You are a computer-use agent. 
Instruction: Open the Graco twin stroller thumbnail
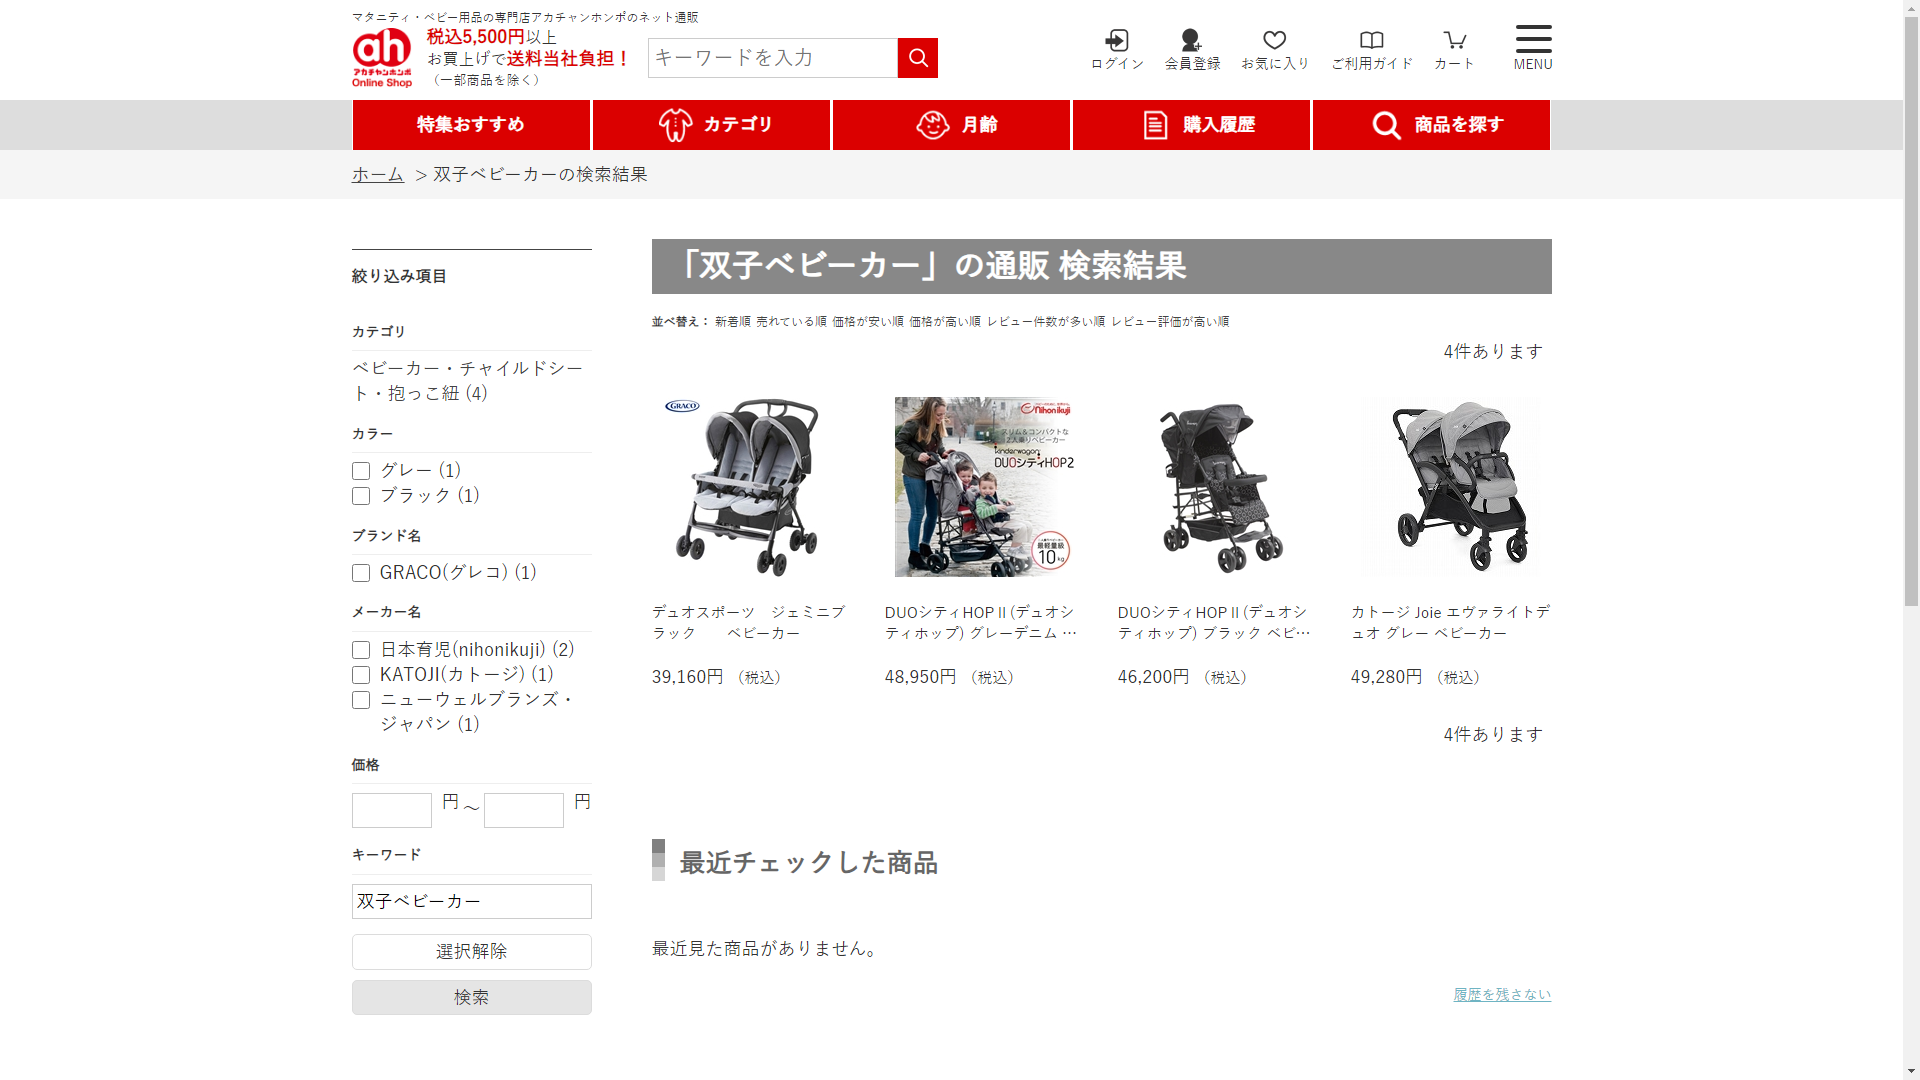(743, 487)
